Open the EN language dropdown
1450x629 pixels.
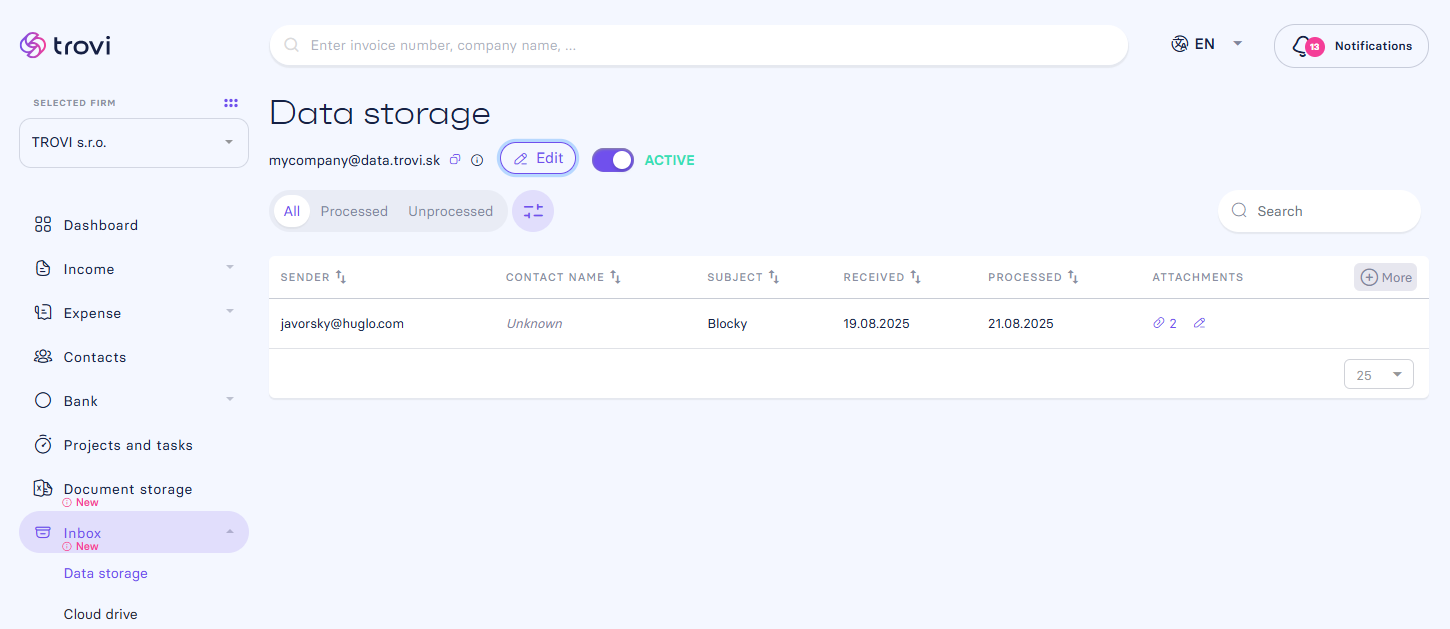(x=1207, y=44)
